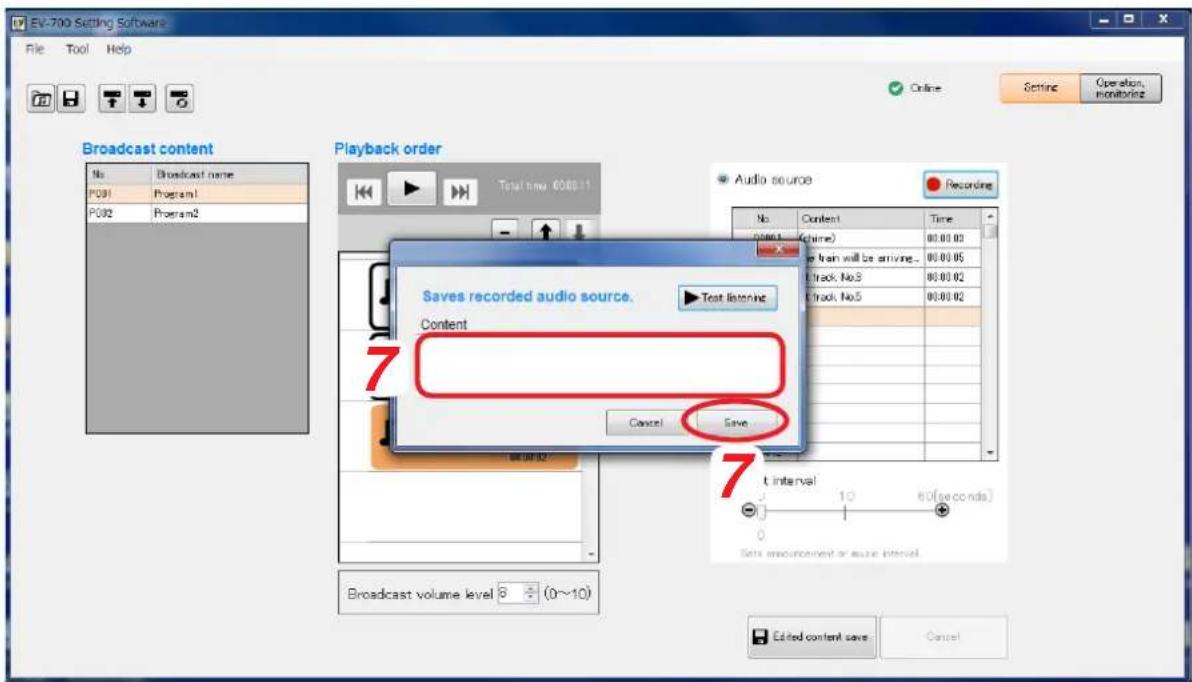Decrease interval with the minus slider button
This screenshot has height=682, width=1192.
(x=748, y=510)
